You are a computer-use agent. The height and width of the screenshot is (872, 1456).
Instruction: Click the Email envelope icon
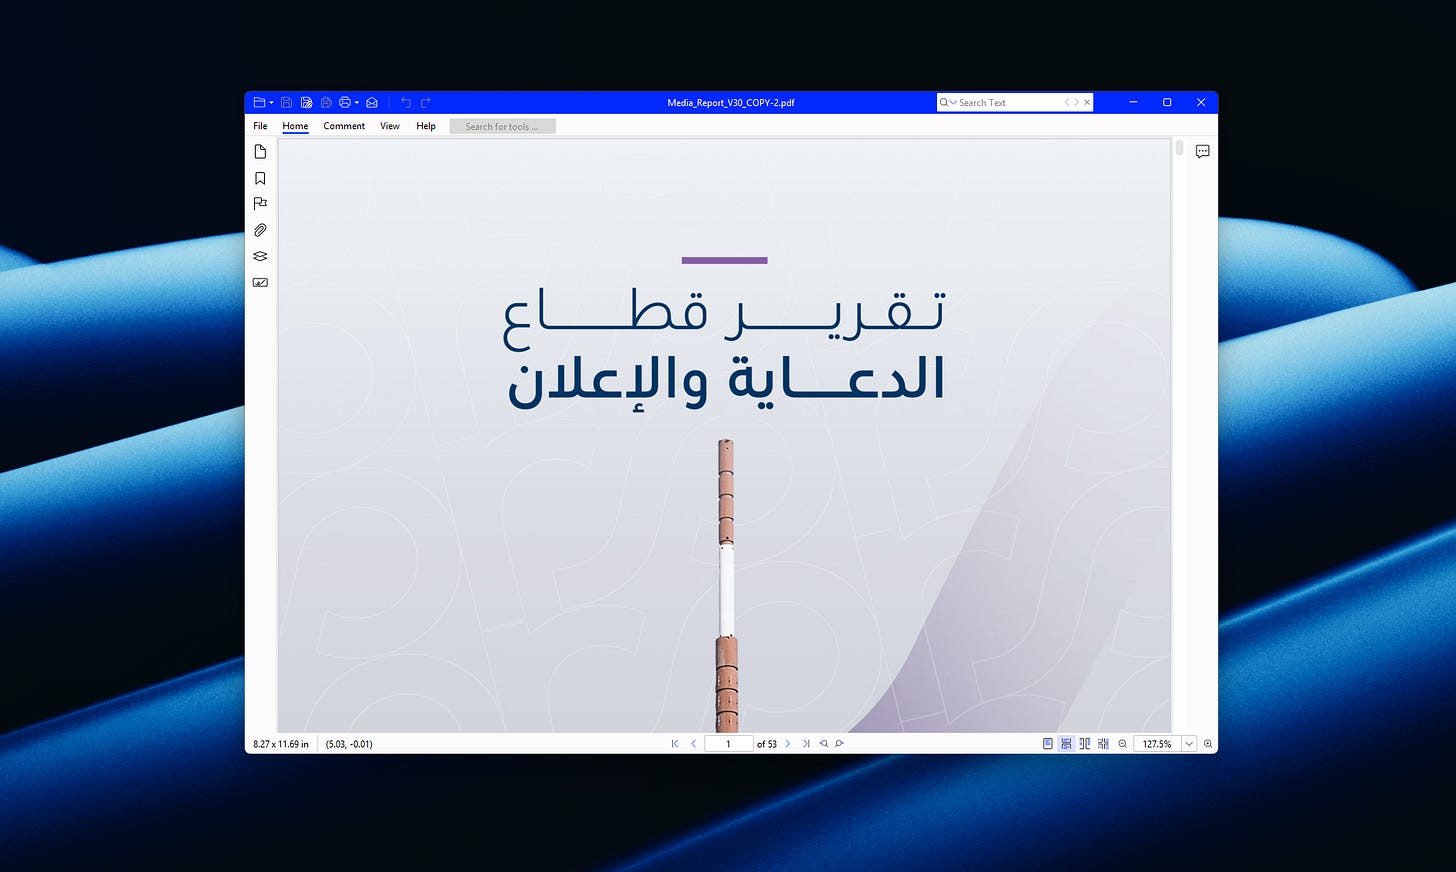coord(372,102)
